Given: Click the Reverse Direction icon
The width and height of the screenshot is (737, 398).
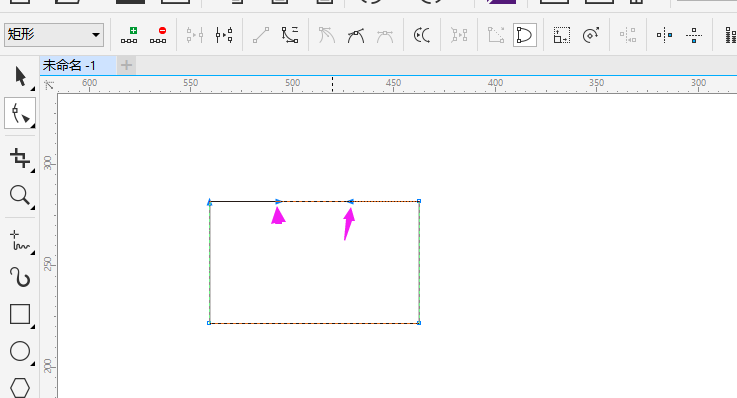Looking at the screenshot, I should [x=422, y=35].
